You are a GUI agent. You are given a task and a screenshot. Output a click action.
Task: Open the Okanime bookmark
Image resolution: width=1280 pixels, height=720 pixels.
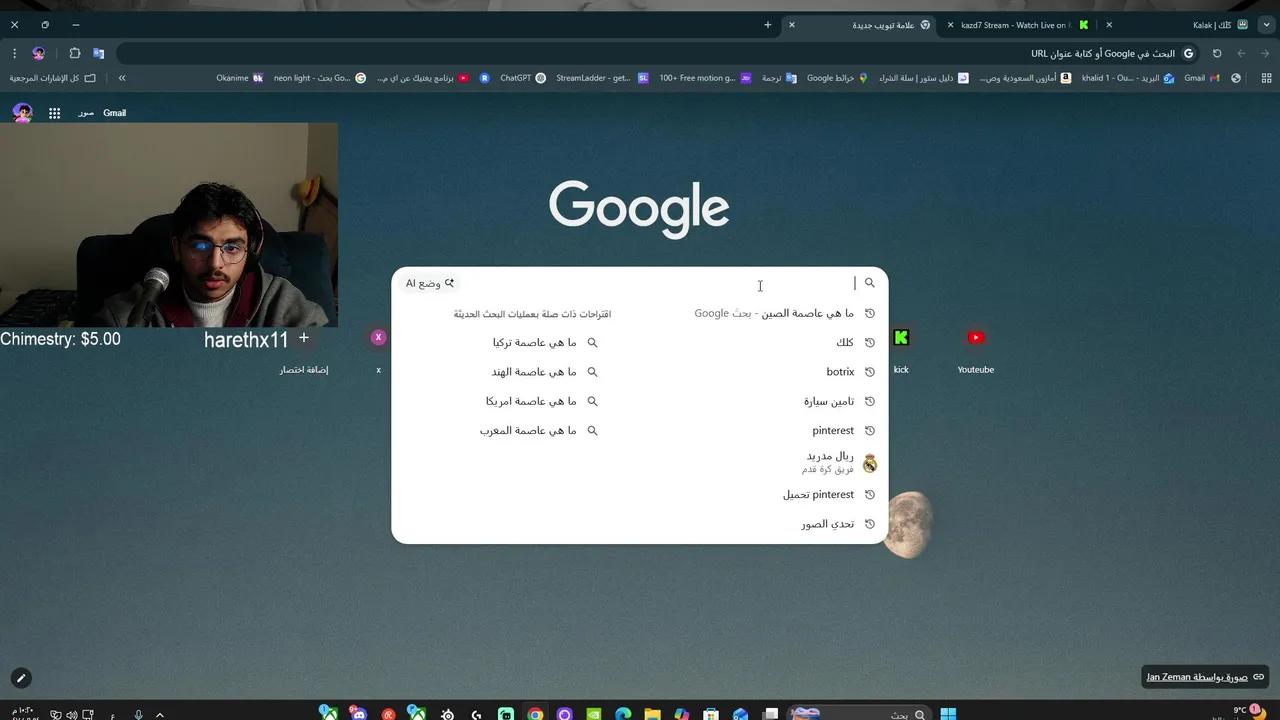pos(240,78)
